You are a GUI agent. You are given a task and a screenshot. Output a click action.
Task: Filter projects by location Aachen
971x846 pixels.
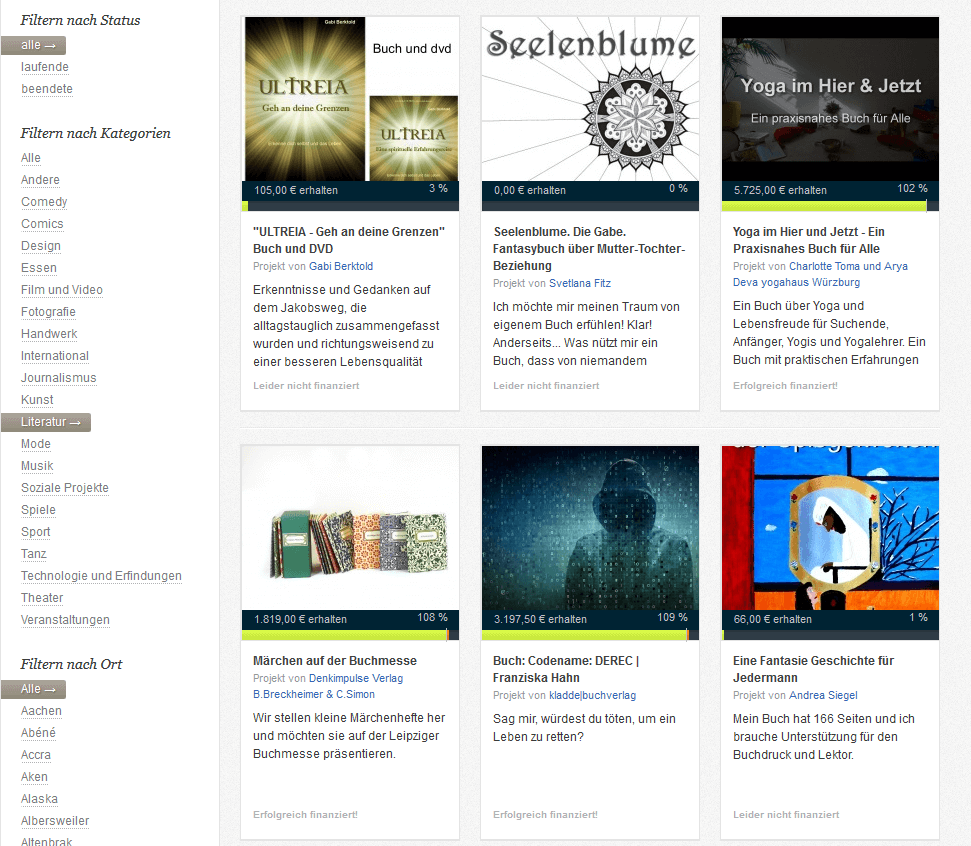[41, 711]
